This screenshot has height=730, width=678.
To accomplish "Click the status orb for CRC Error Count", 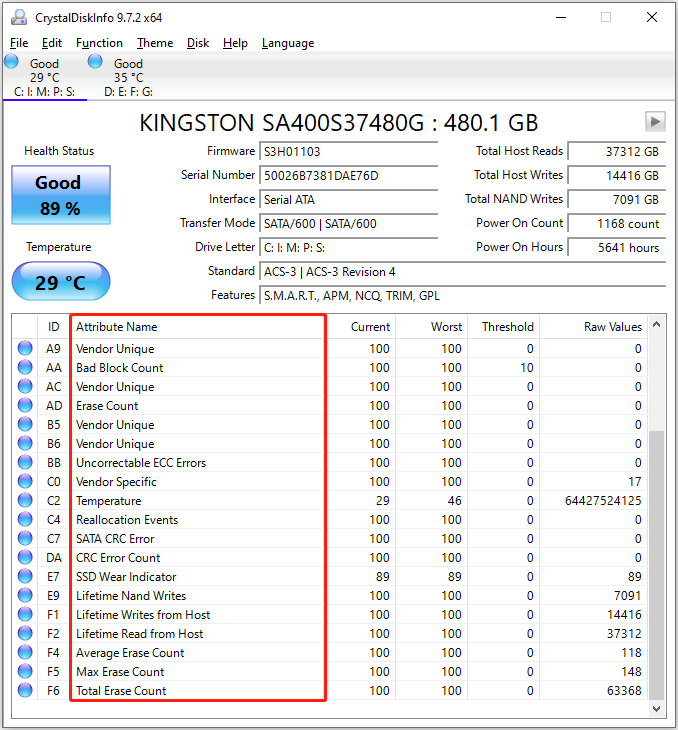I will point(25,558).
